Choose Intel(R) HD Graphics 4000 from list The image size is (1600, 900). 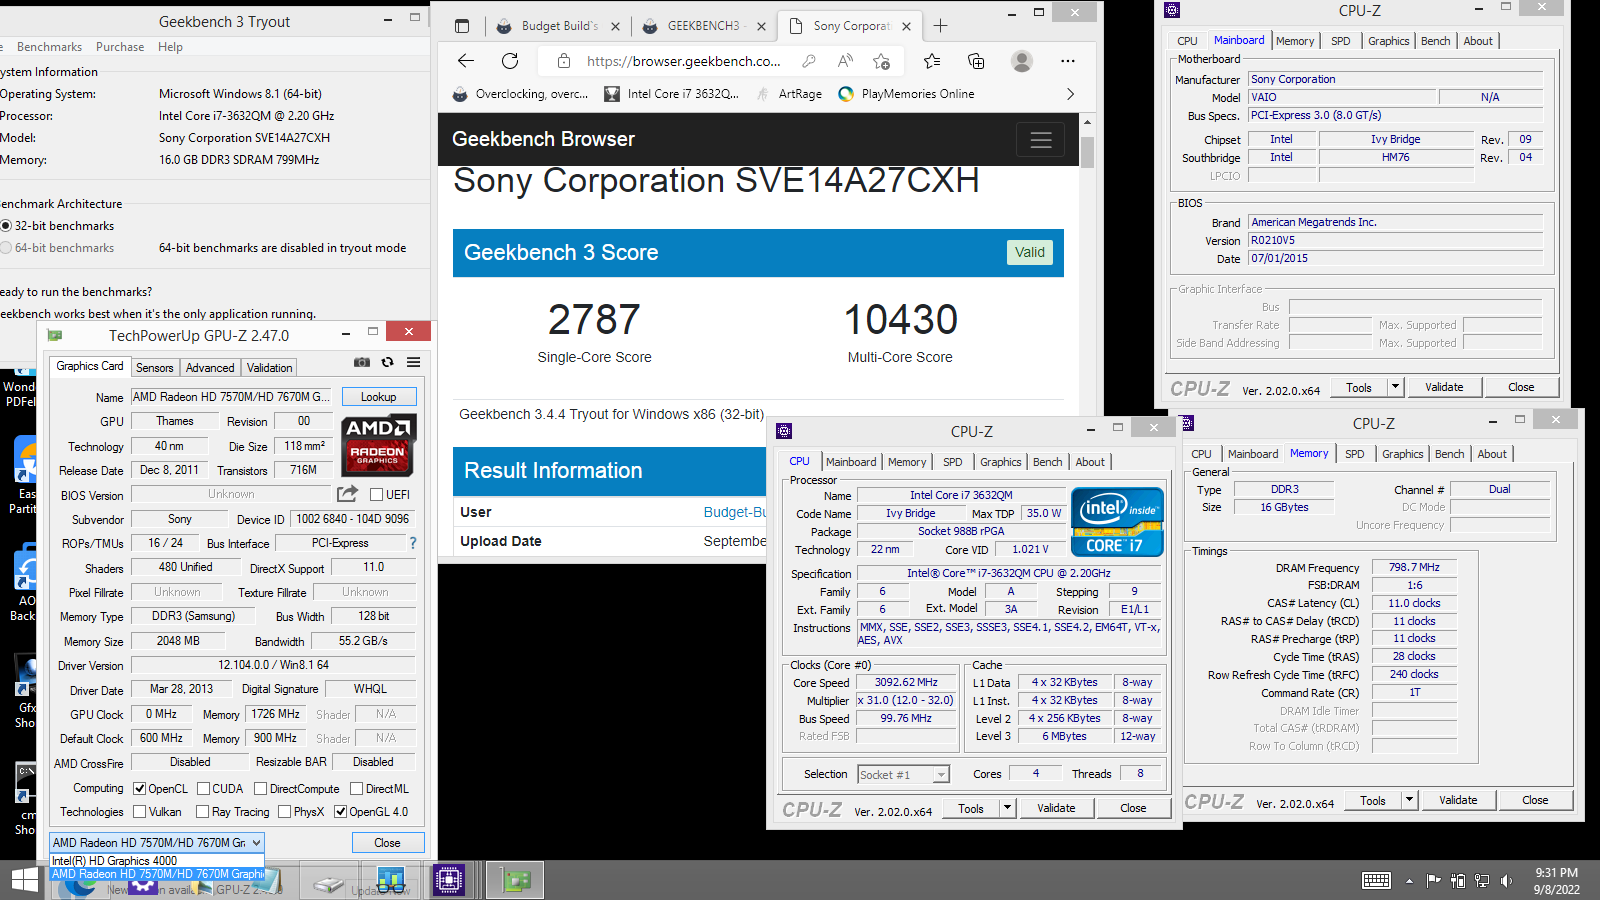pyautogui.click(x=157, y=860)
